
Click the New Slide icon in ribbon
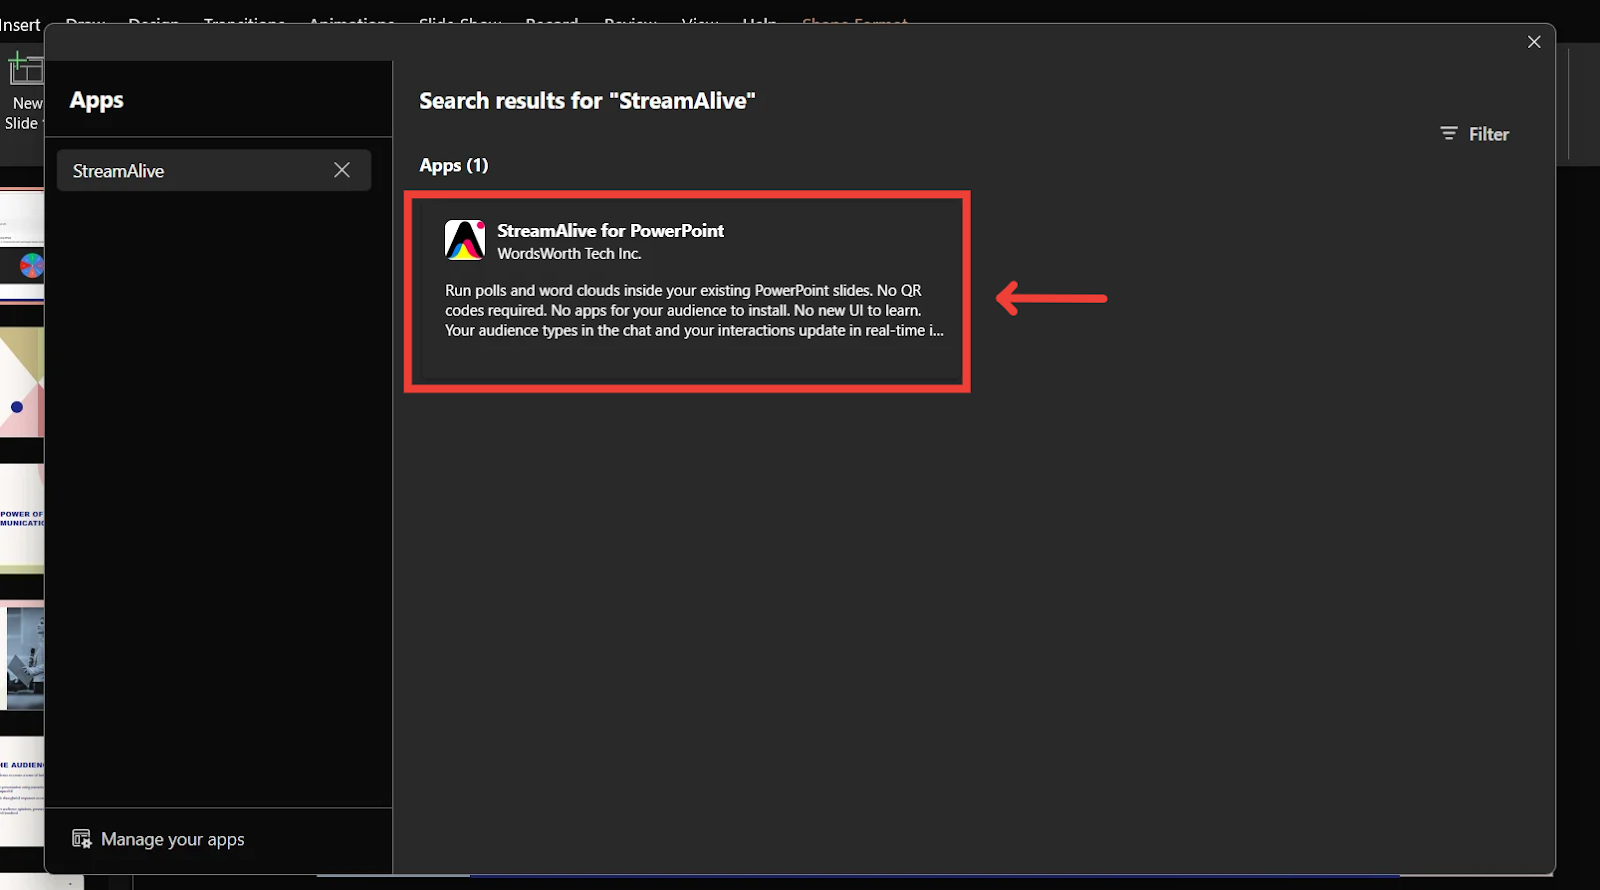pos(25,69)
